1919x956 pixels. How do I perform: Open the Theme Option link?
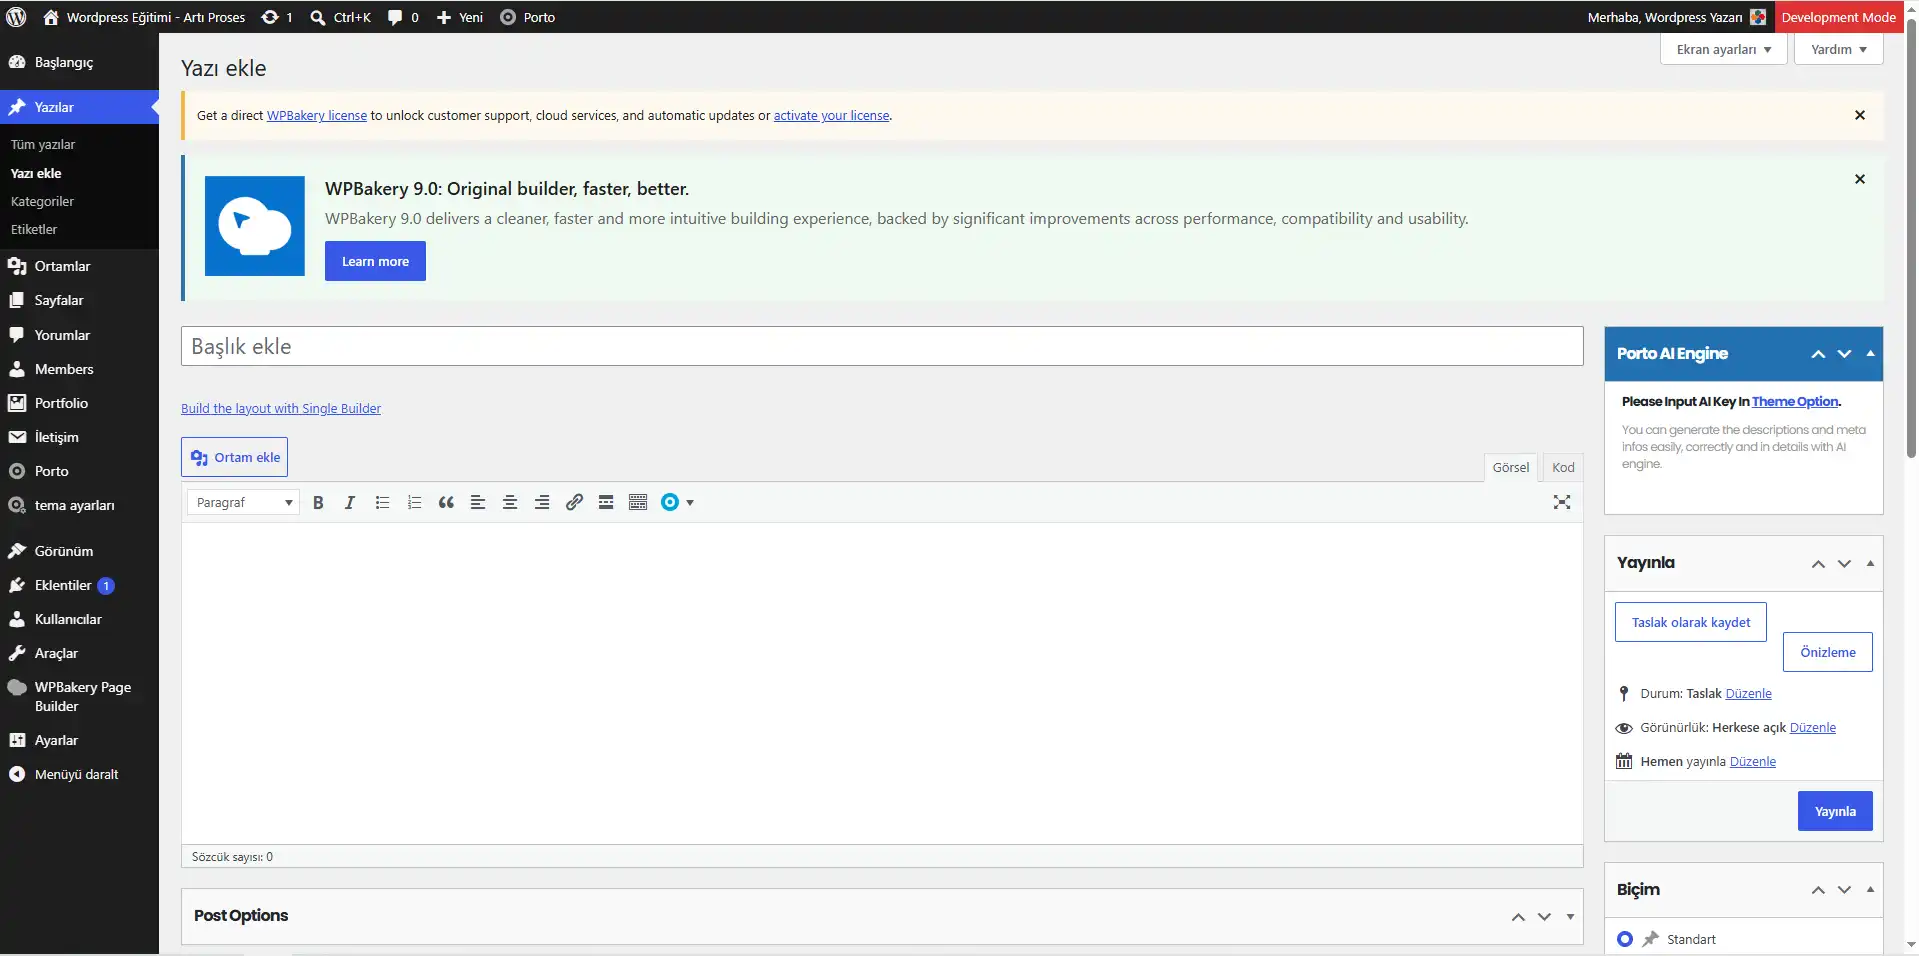click(1795, 402)
